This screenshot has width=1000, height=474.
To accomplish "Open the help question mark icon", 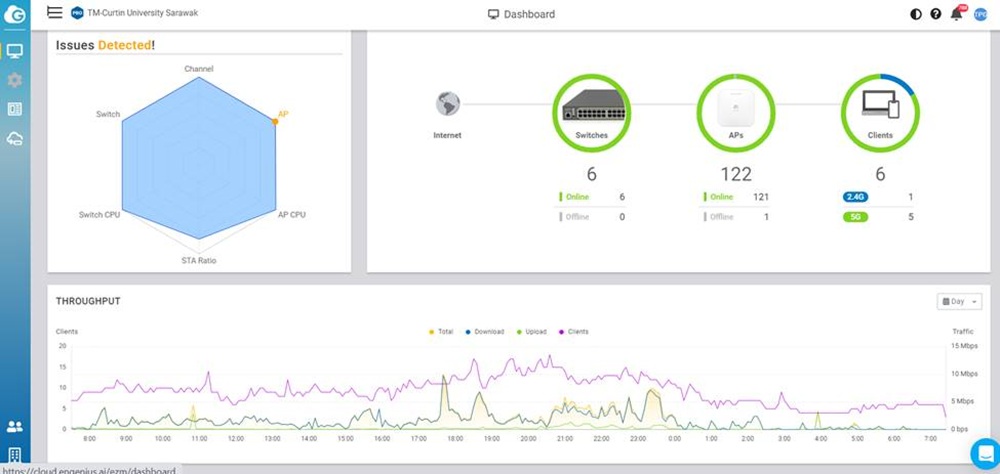I will pos(936,14).
